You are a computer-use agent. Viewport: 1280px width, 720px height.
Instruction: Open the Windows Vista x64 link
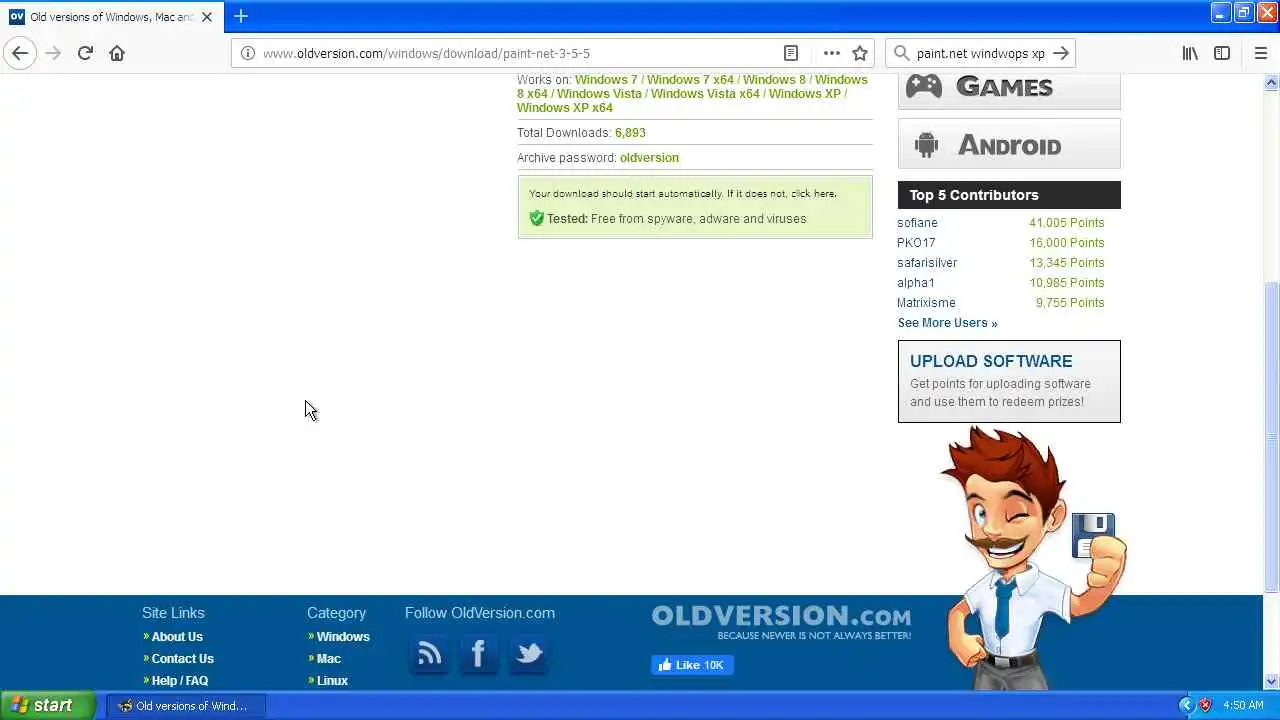coord(705,94)
